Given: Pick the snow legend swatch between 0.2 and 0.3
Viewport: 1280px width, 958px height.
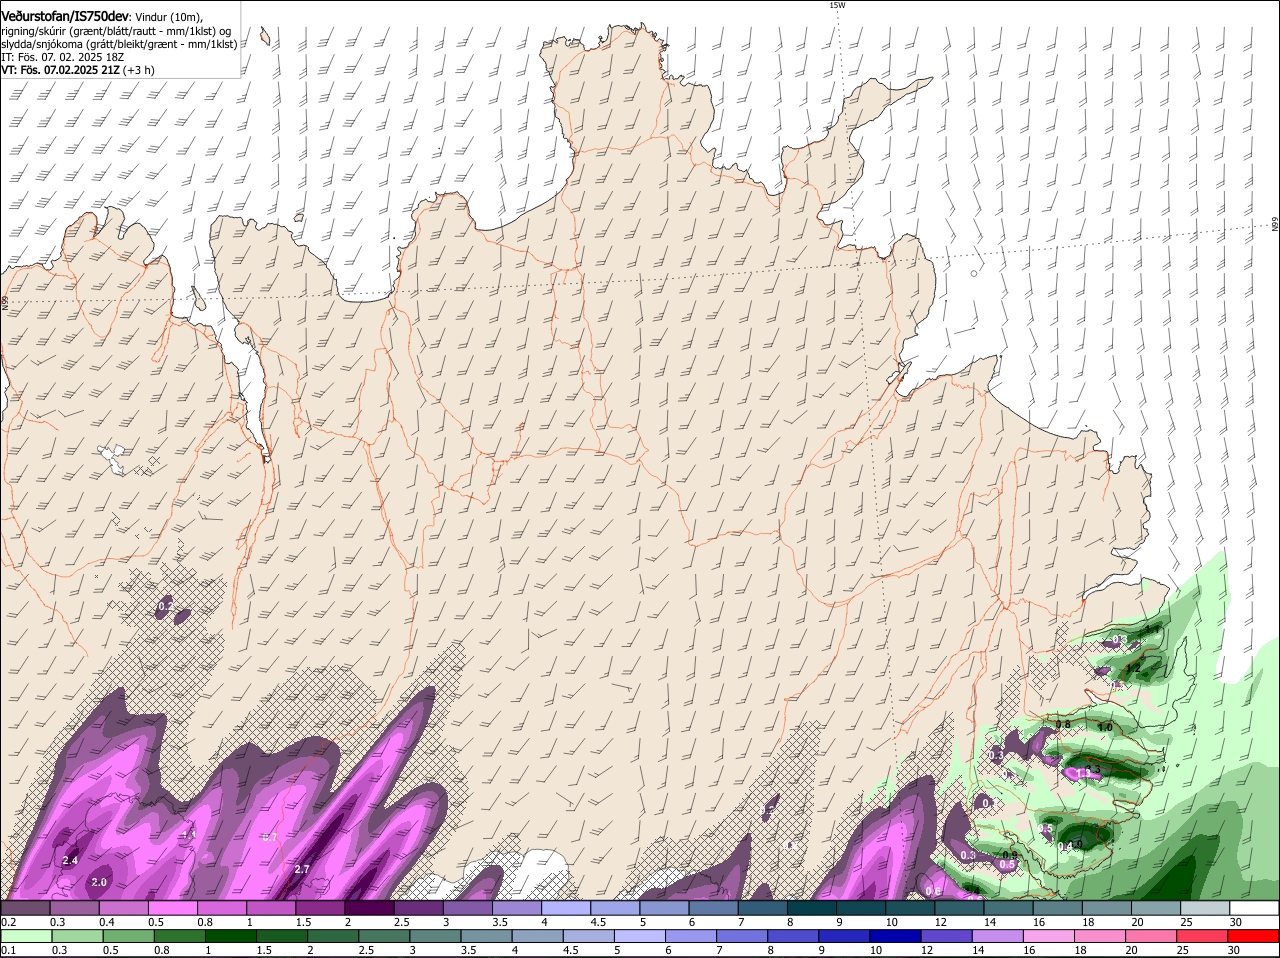Looking at the screenshot, I should click(25, 908).
